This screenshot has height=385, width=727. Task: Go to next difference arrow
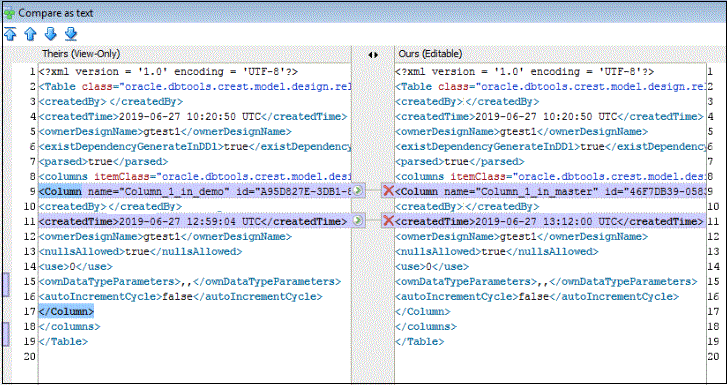pyautogui.click(x=51, y=34)
